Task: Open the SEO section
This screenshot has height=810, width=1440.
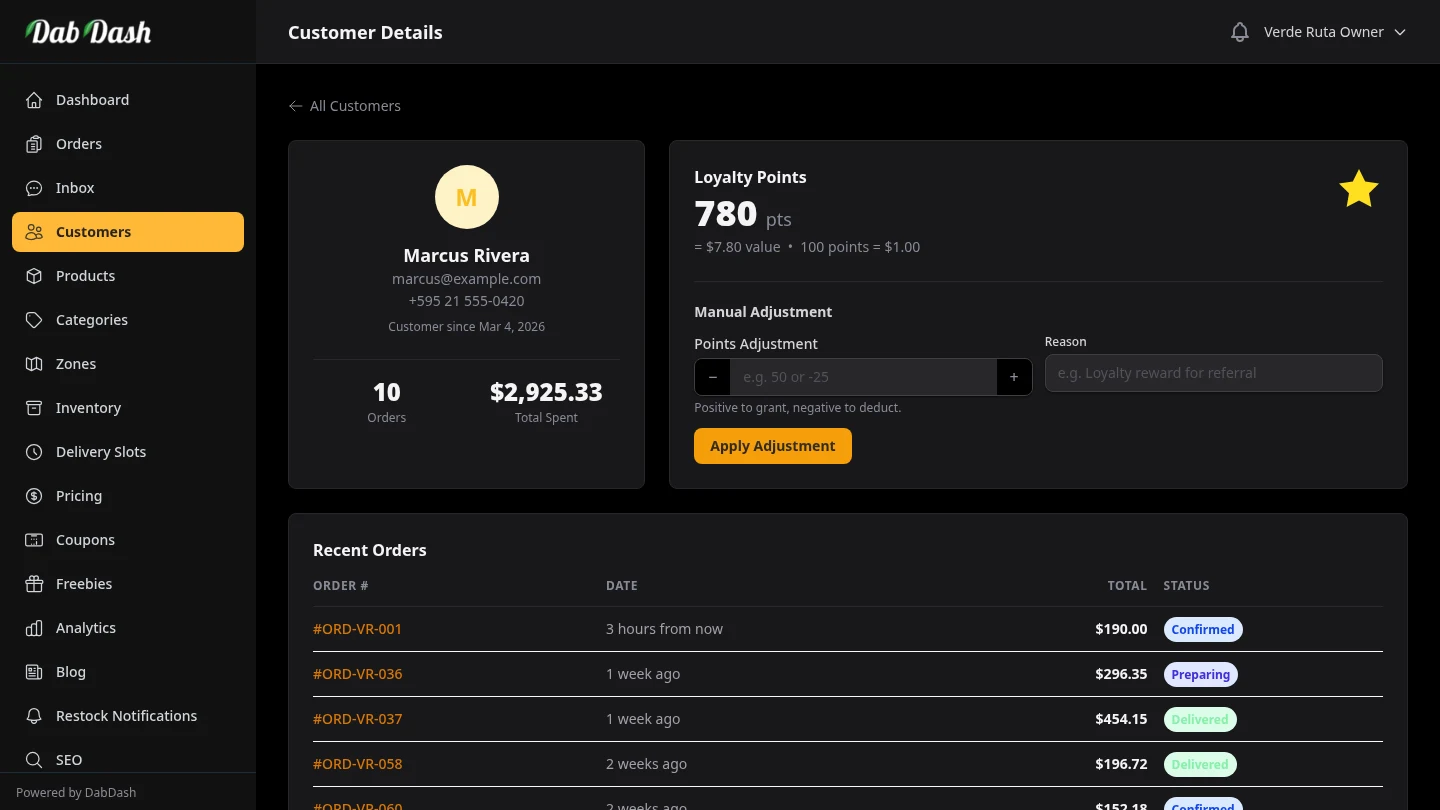Action: tap(68, 759)
